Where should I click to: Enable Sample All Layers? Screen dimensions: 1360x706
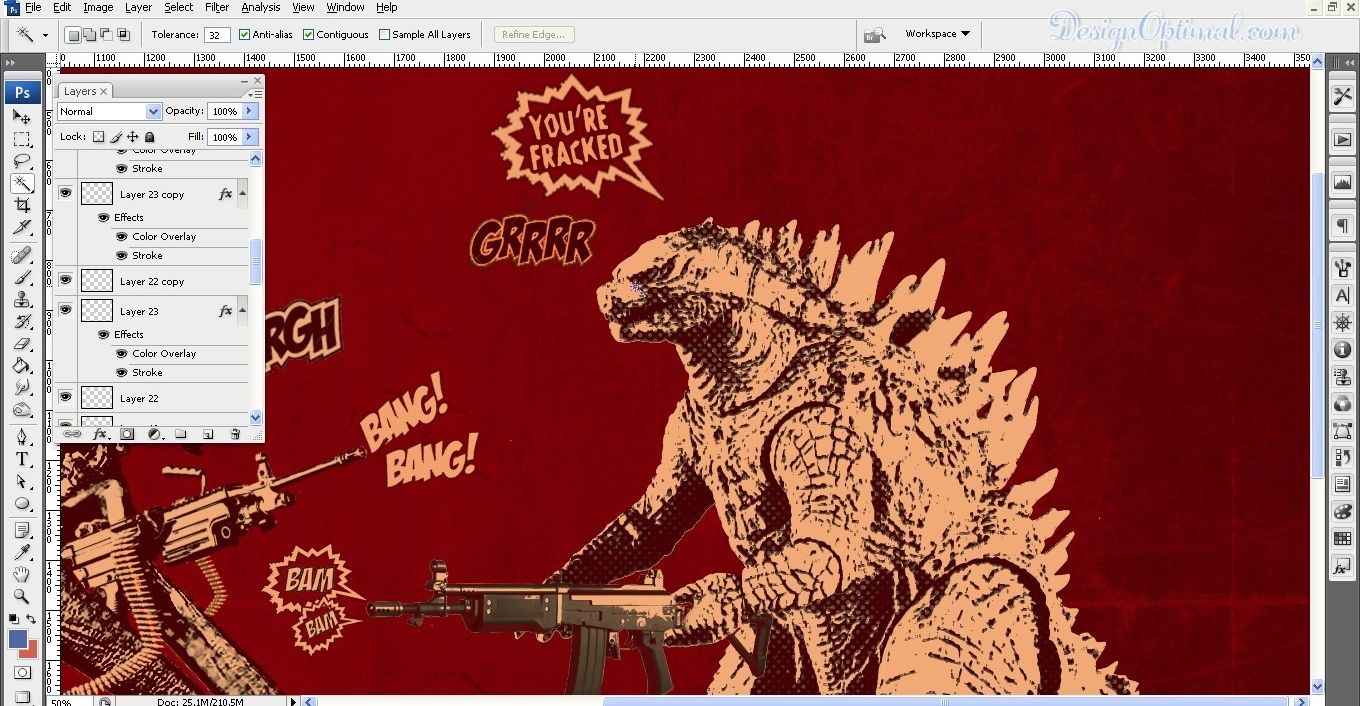pyautogui.click(x=384, y=34)
